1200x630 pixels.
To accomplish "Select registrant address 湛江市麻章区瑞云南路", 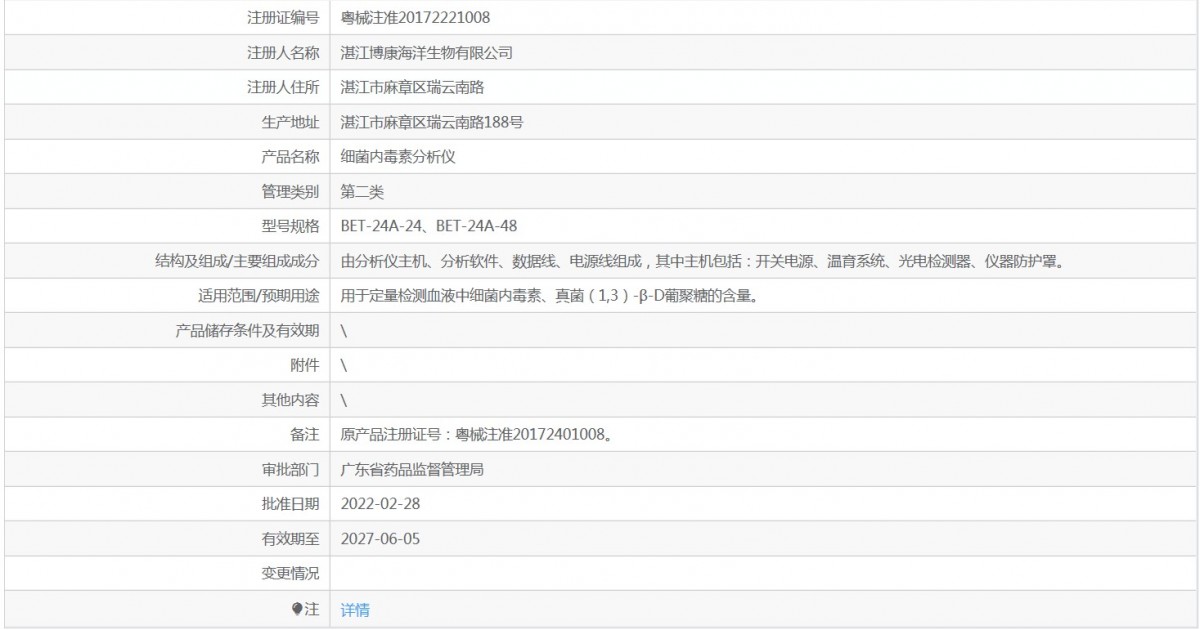I will point(413,87).
